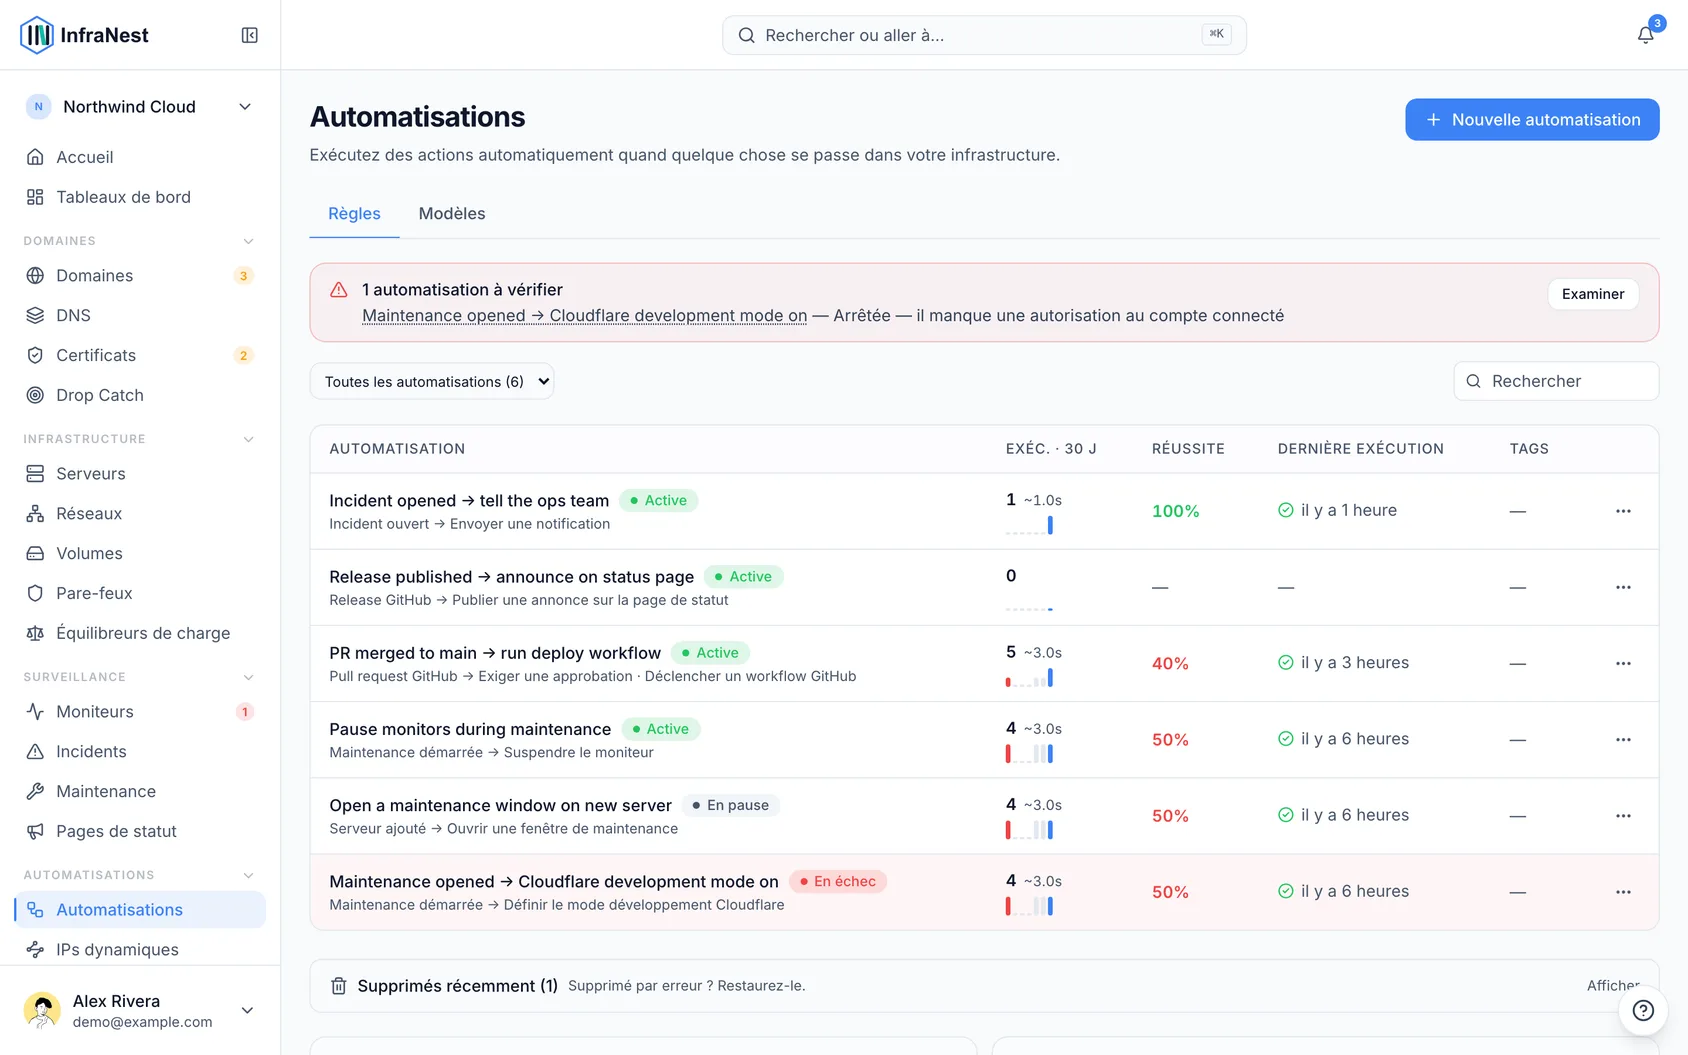The height and width of the screenshot is (1055, 1688).
Task: Open Serveurs page
Action: [x=140, y=473]
